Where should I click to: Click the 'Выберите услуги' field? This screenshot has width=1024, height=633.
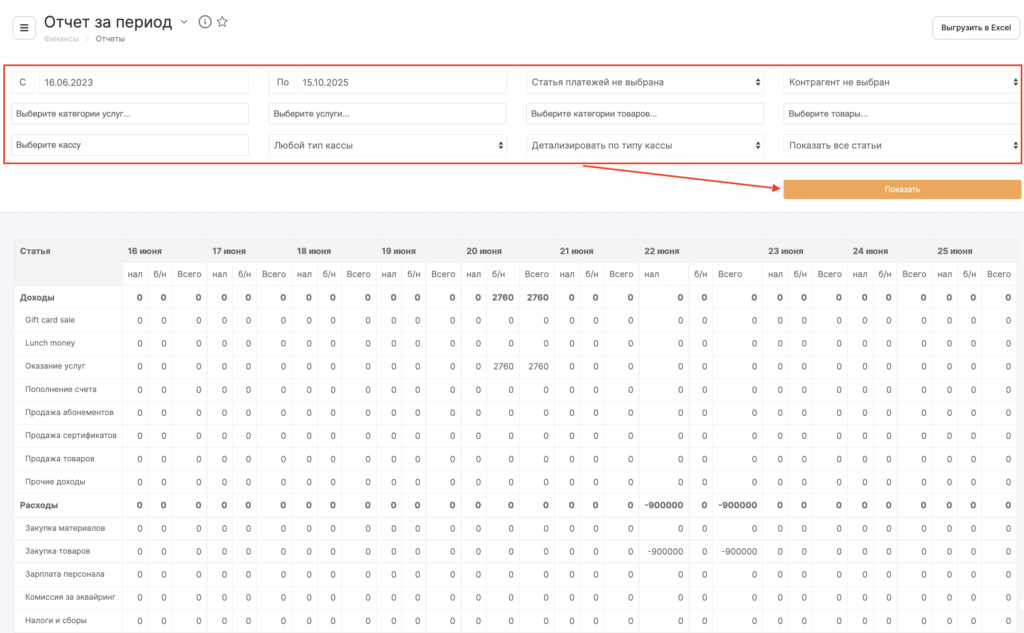(388, 114)
